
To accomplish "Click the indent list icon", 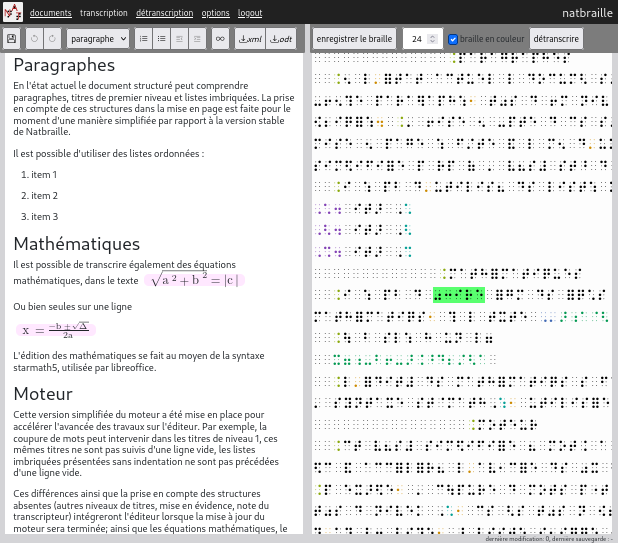I will pos(197,39).
